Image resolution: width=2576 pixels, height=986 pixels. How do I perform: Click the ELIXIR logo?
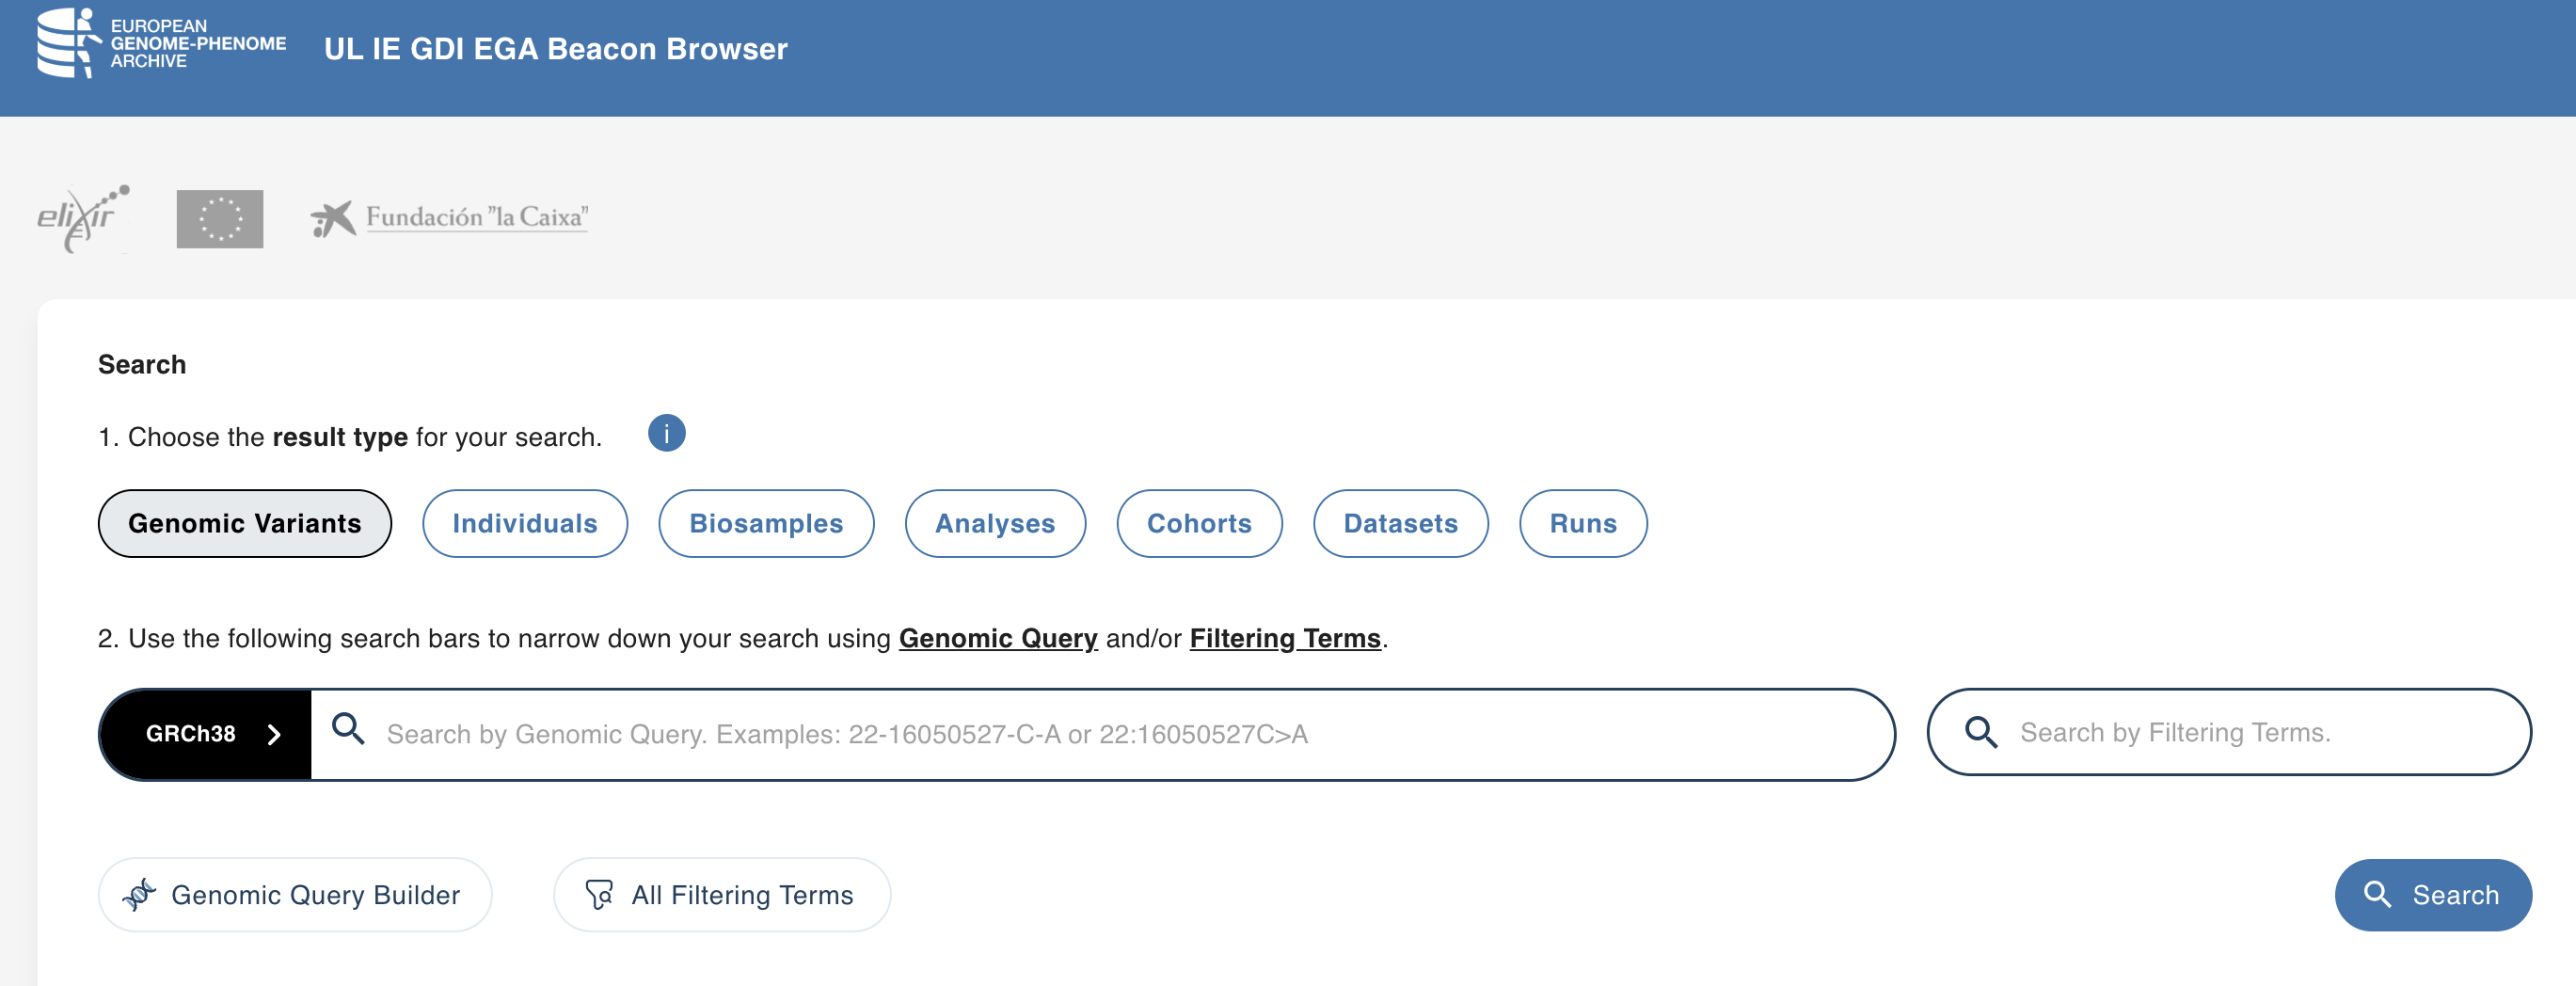84,219
